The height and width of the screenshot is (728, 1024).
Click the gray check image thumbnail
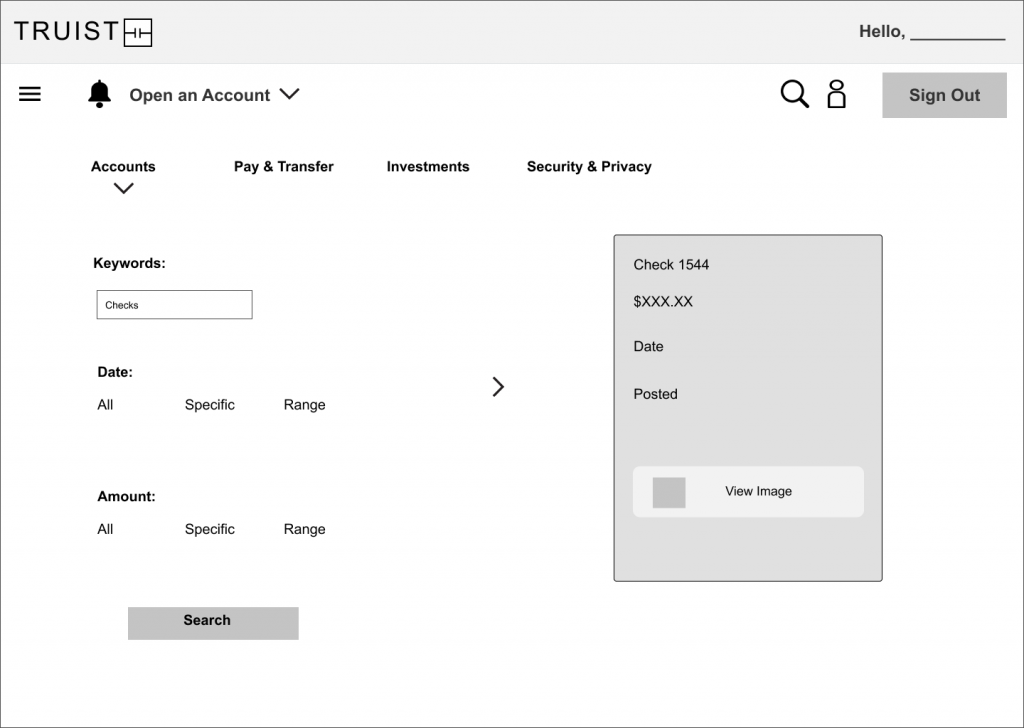click(x=669, y=492)
